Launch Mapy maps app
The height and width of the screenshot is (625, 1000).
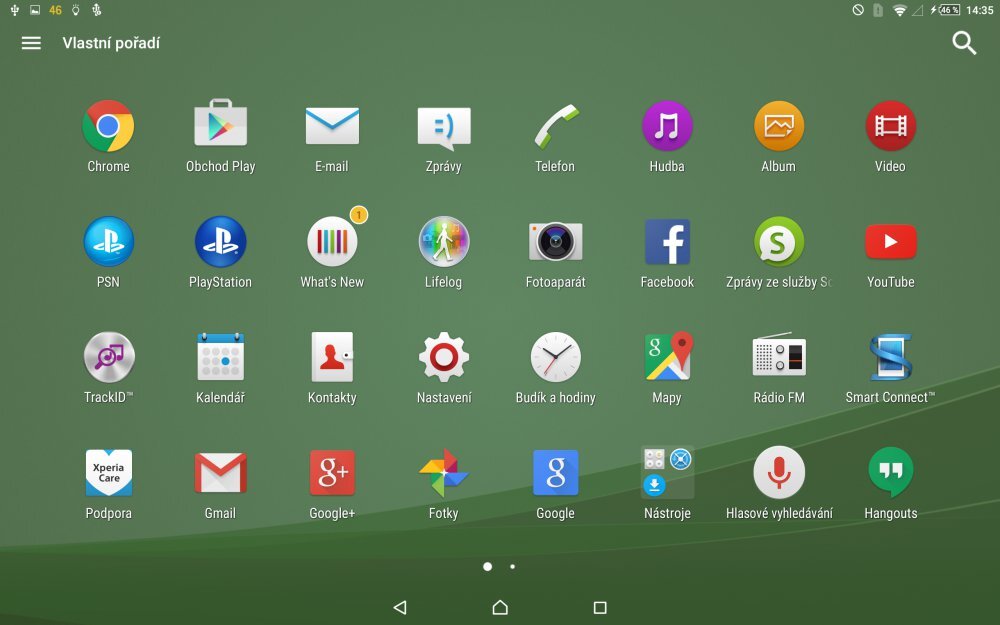(668, 356)
